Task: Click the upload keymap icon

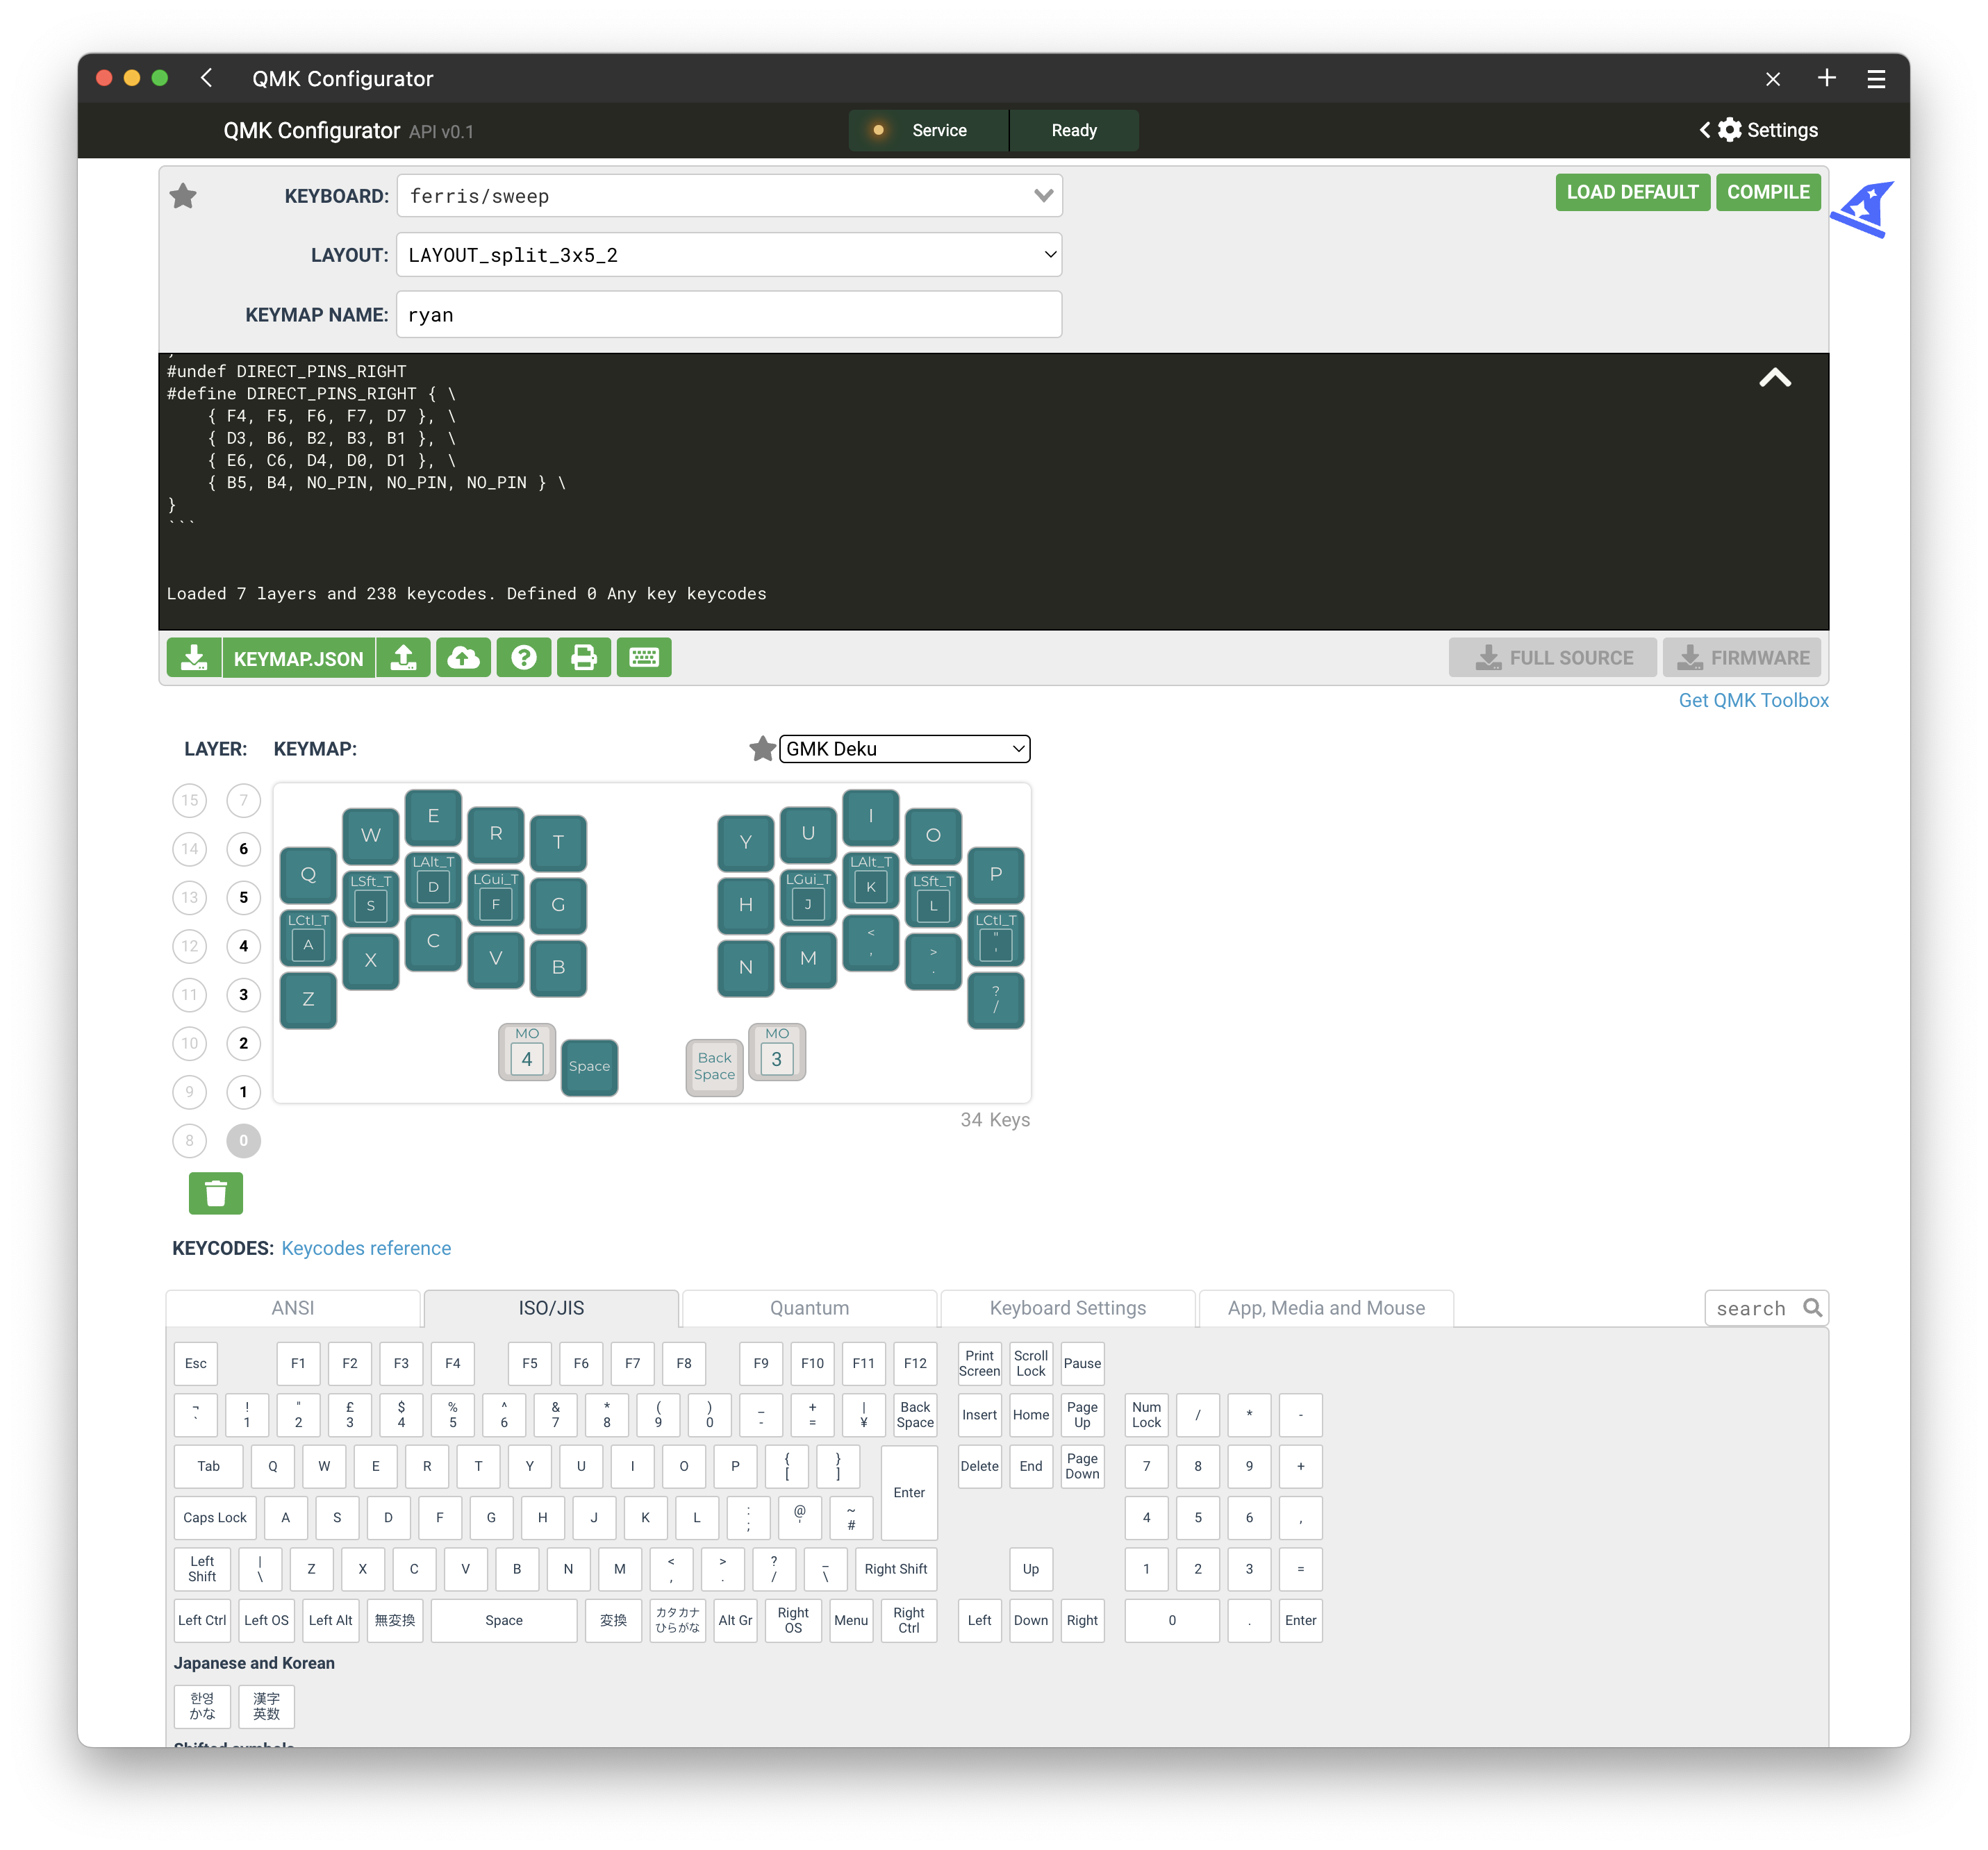Action: coord(403,658)
